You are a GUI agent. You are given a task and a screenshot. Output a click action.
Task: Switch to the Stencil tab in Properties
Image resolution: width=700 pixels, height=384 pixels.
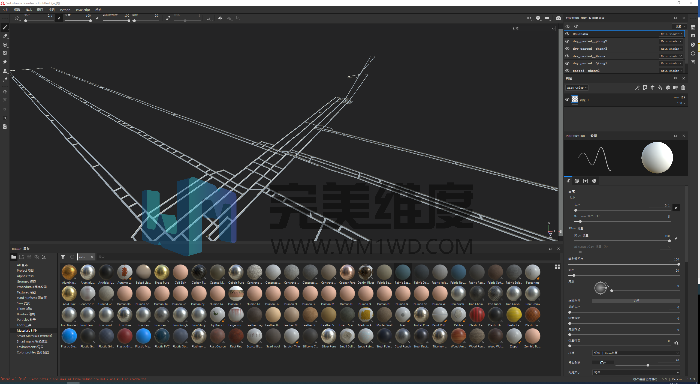tap(586, 181)
